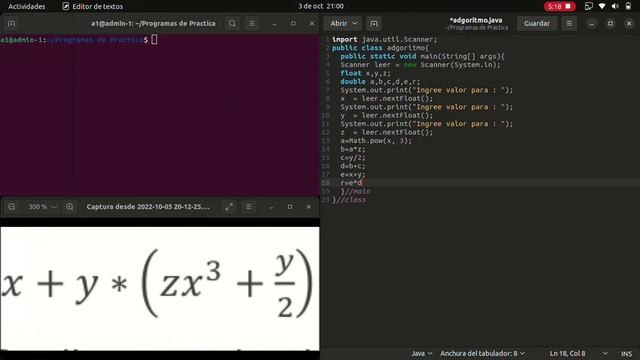Click line 'float x,y,z;'
Screen dimensions: 640x360
(365, 73)
